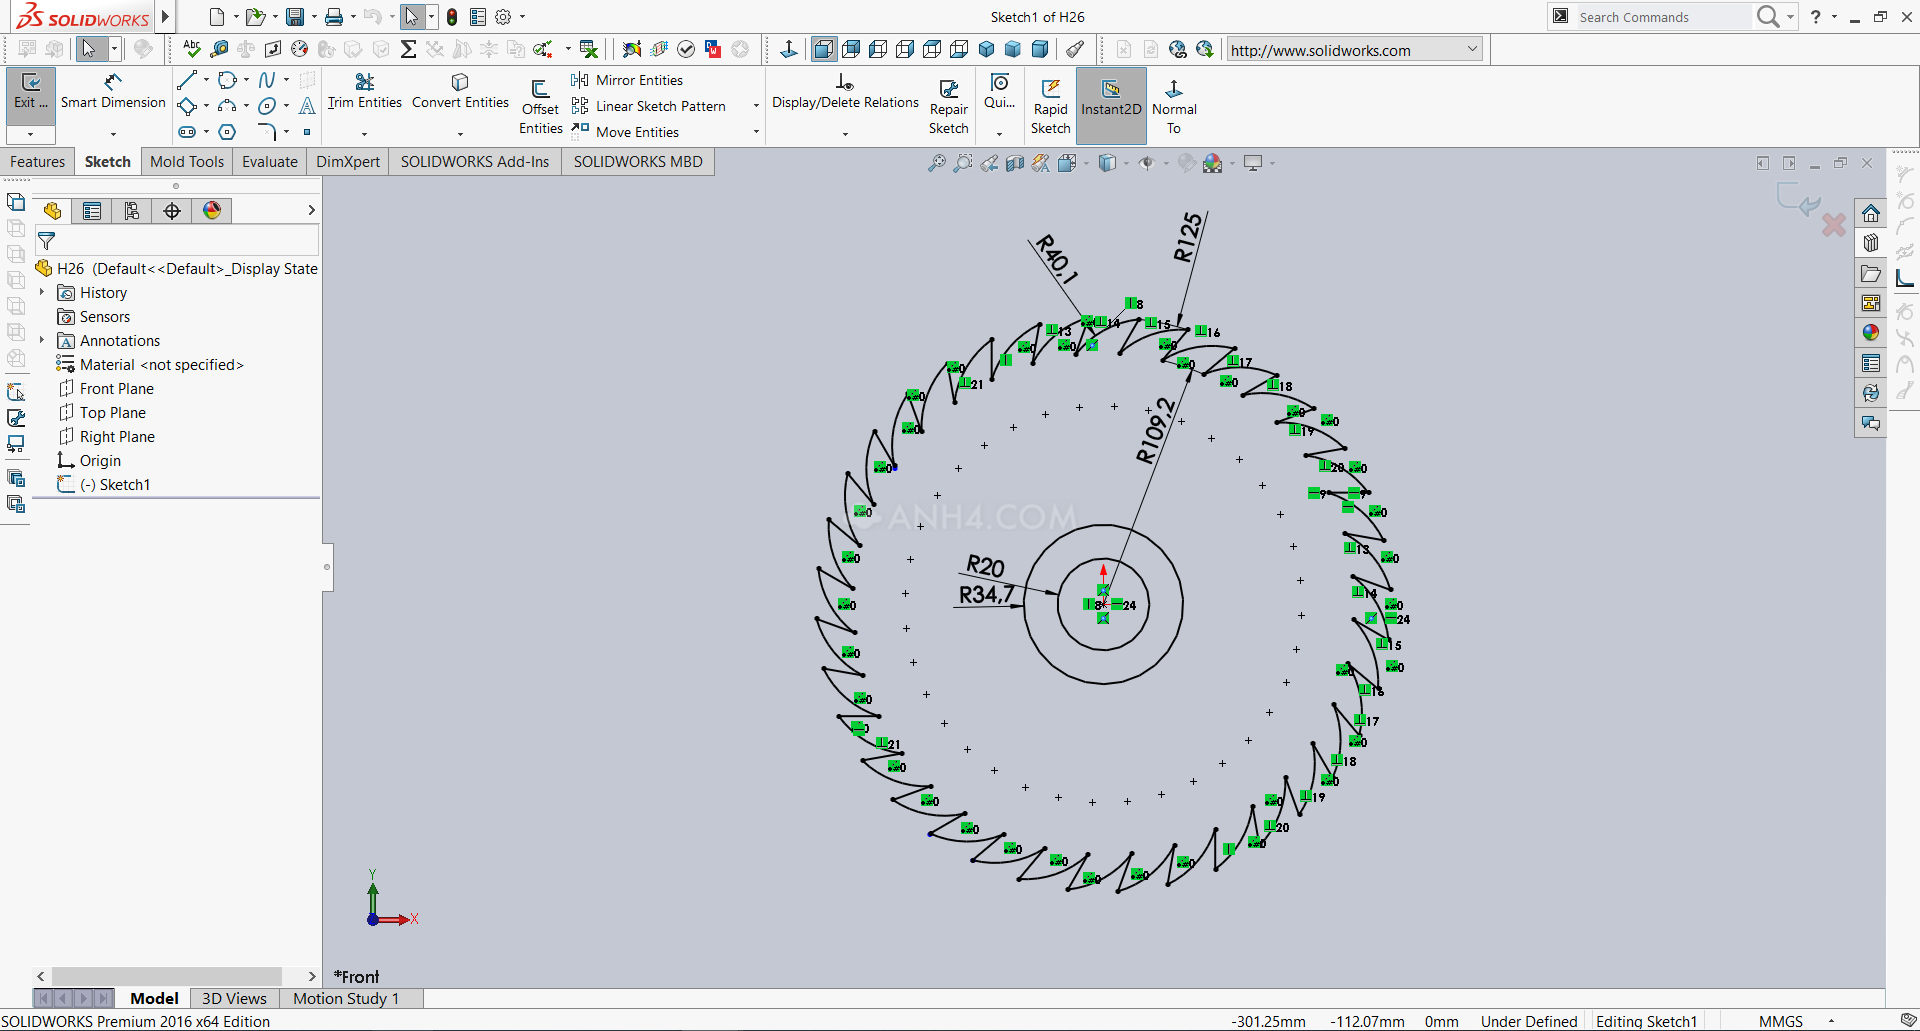Select the Smart Dimension tool

113,92
